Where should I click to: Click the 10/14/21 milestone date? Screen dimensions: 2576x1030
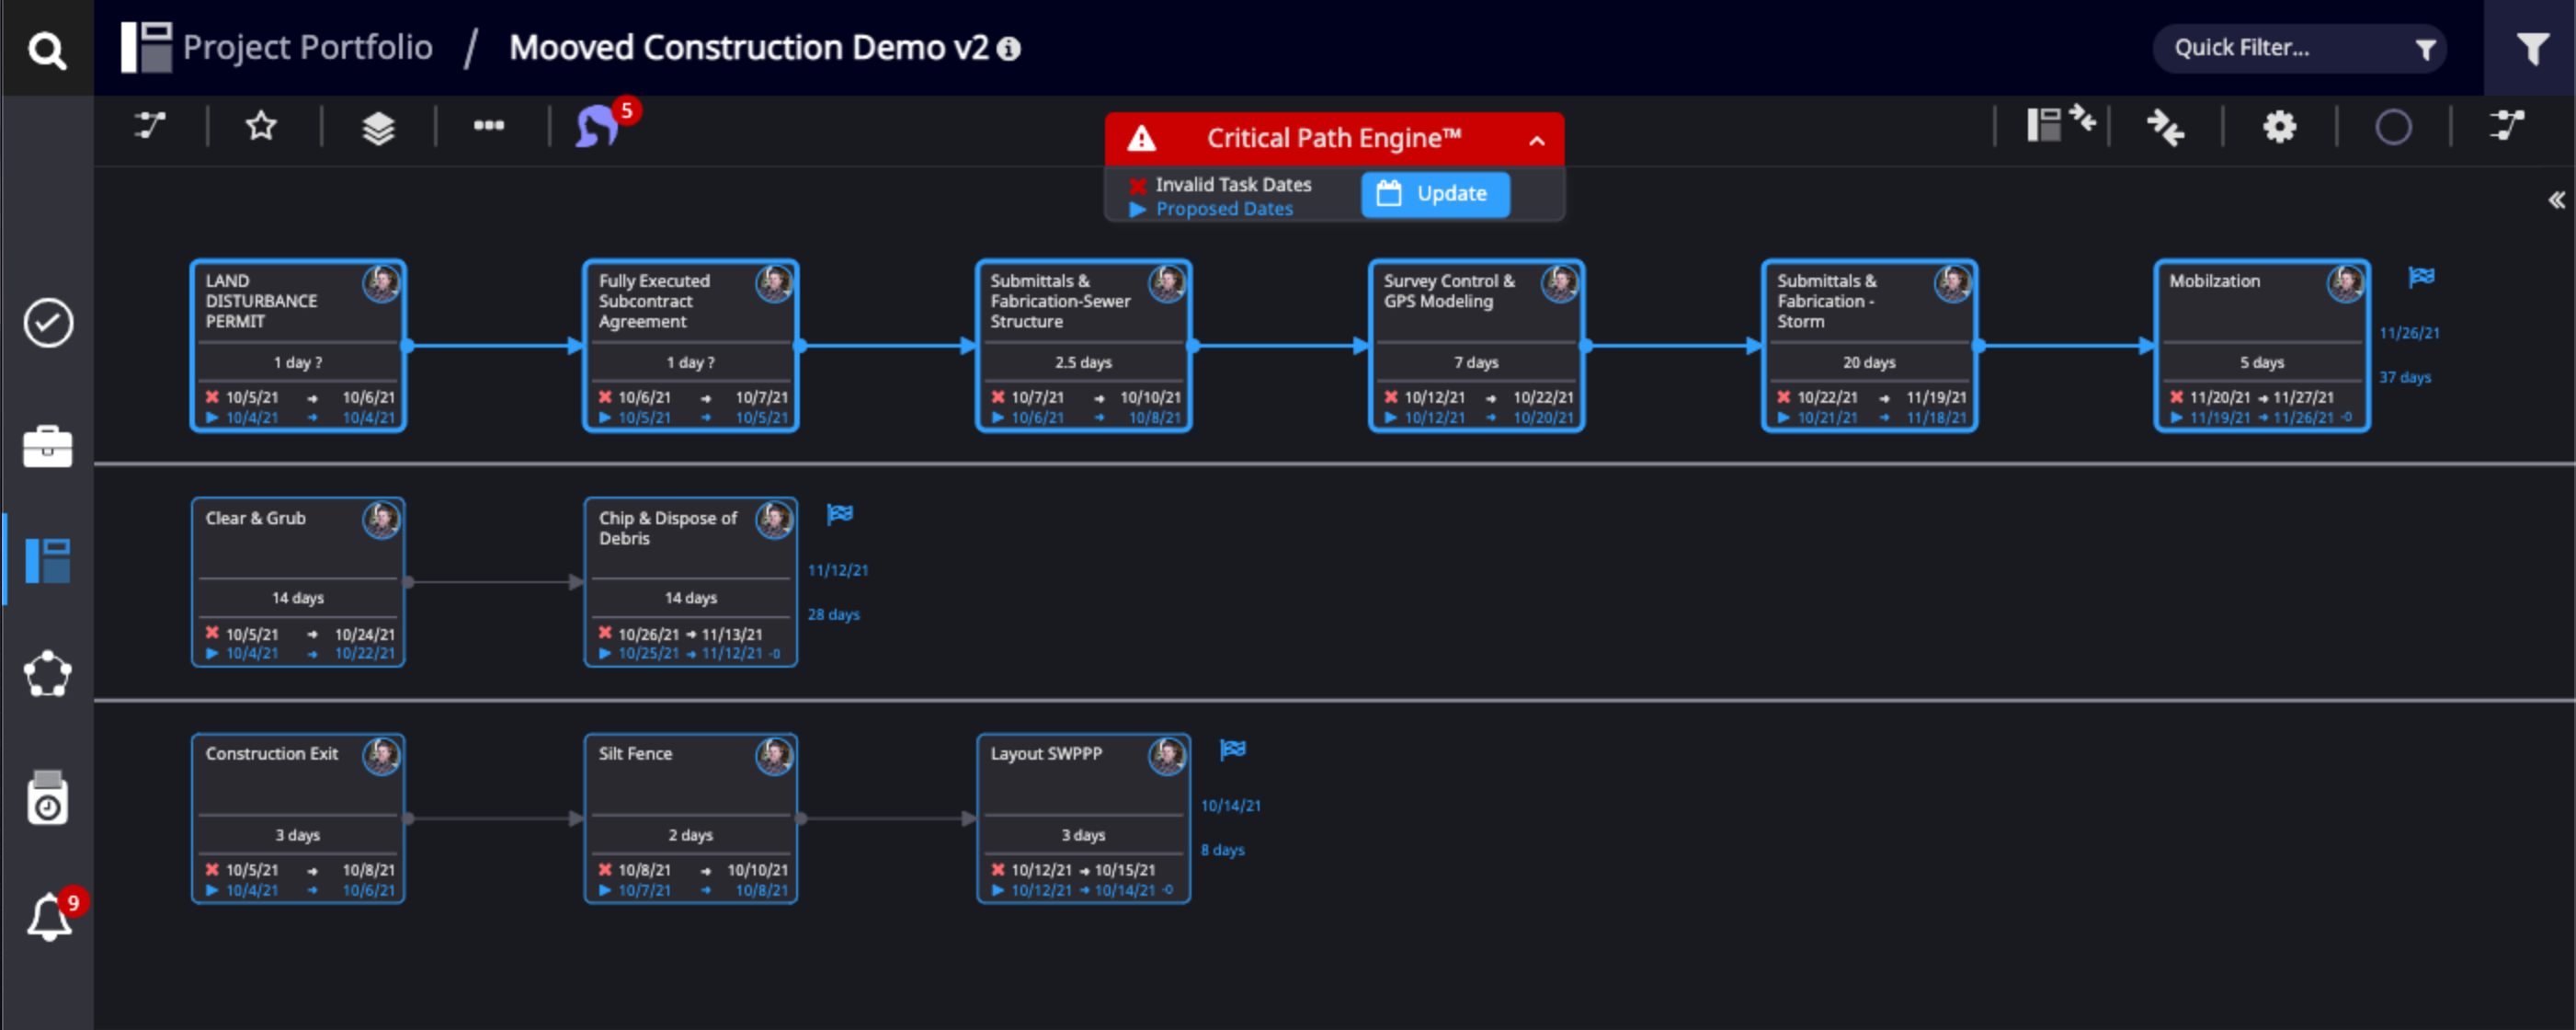coord(1231,806)
